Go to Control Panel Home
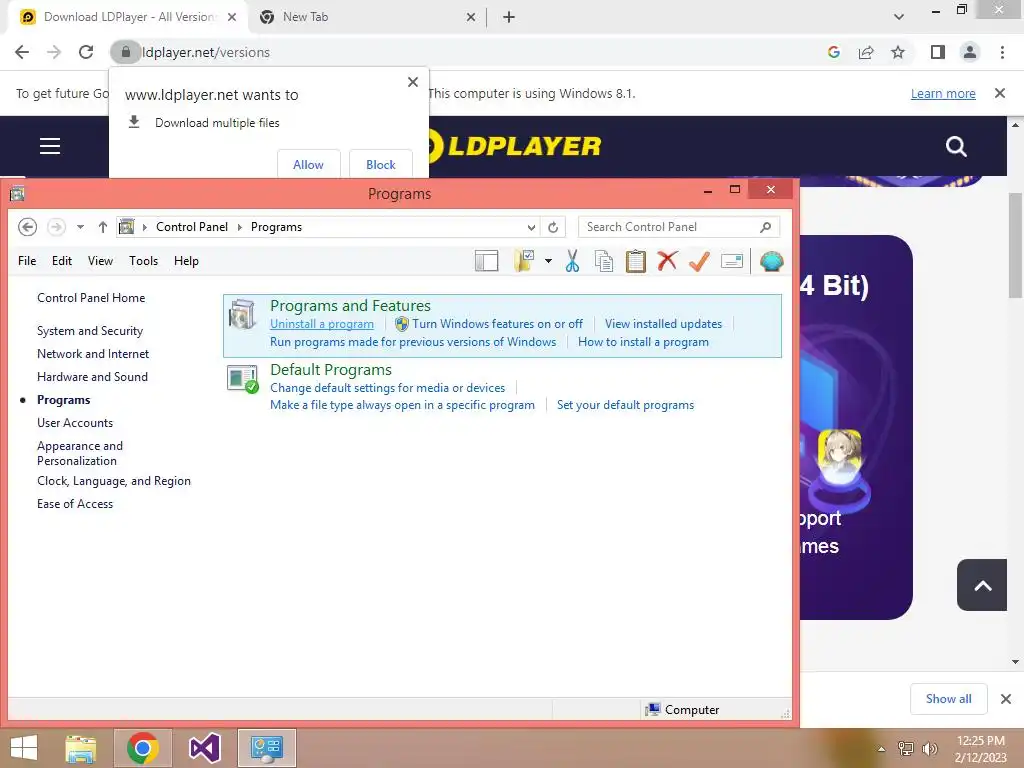Image resolution: width=1024 pixels, height=768 pixels. [91, 298]
